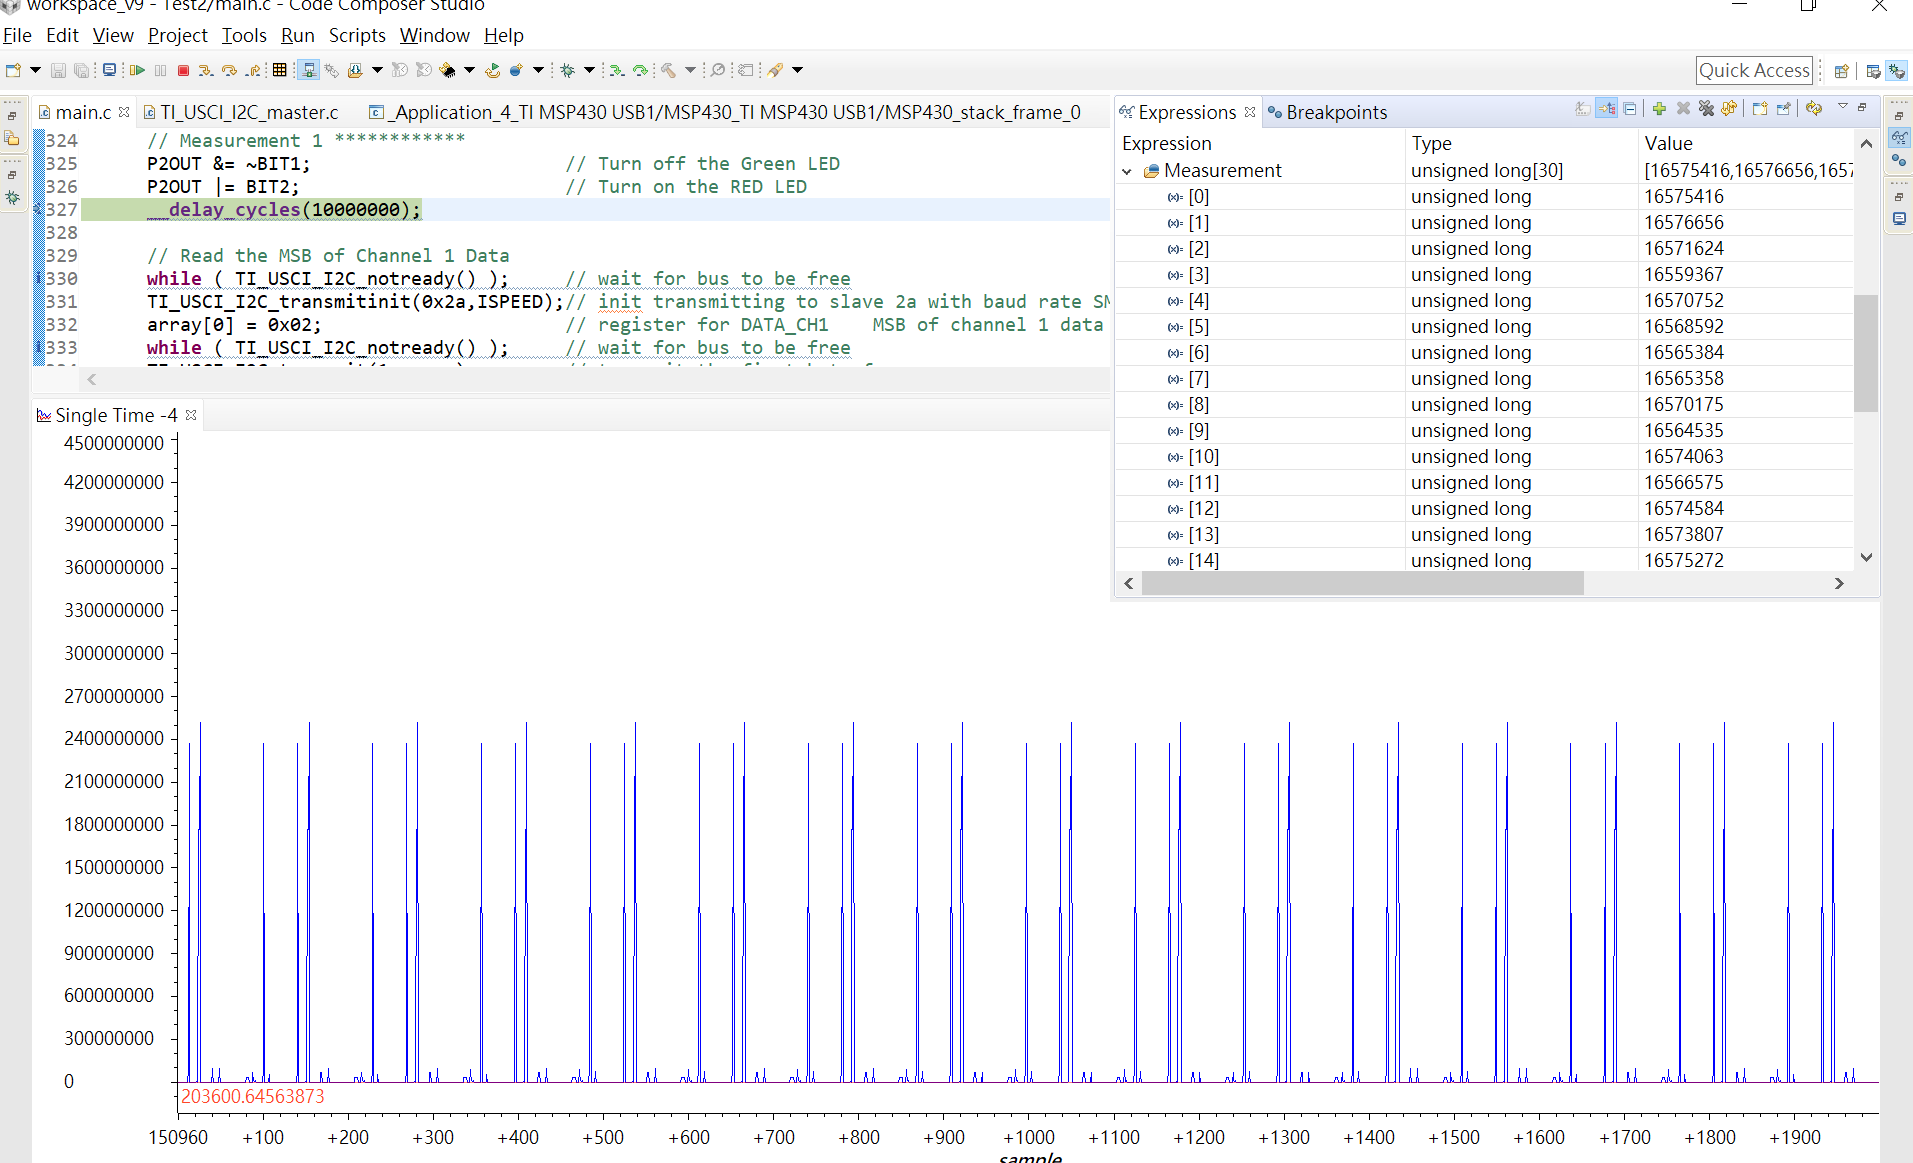
Task: Click the Quick Access search field
Action: click(1753, 70)
